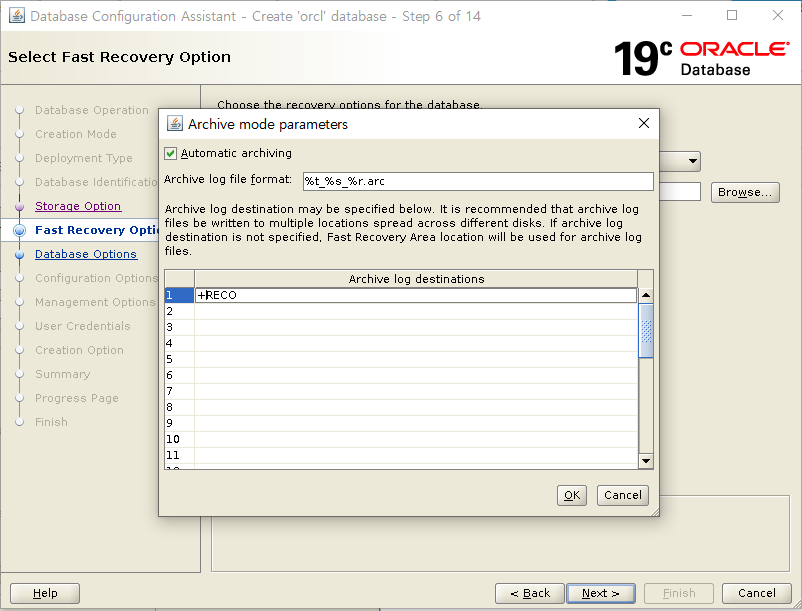Click the wizard's bottom Cancel button
This screenshot has width=802, height=611.
(x=756, y=593)
